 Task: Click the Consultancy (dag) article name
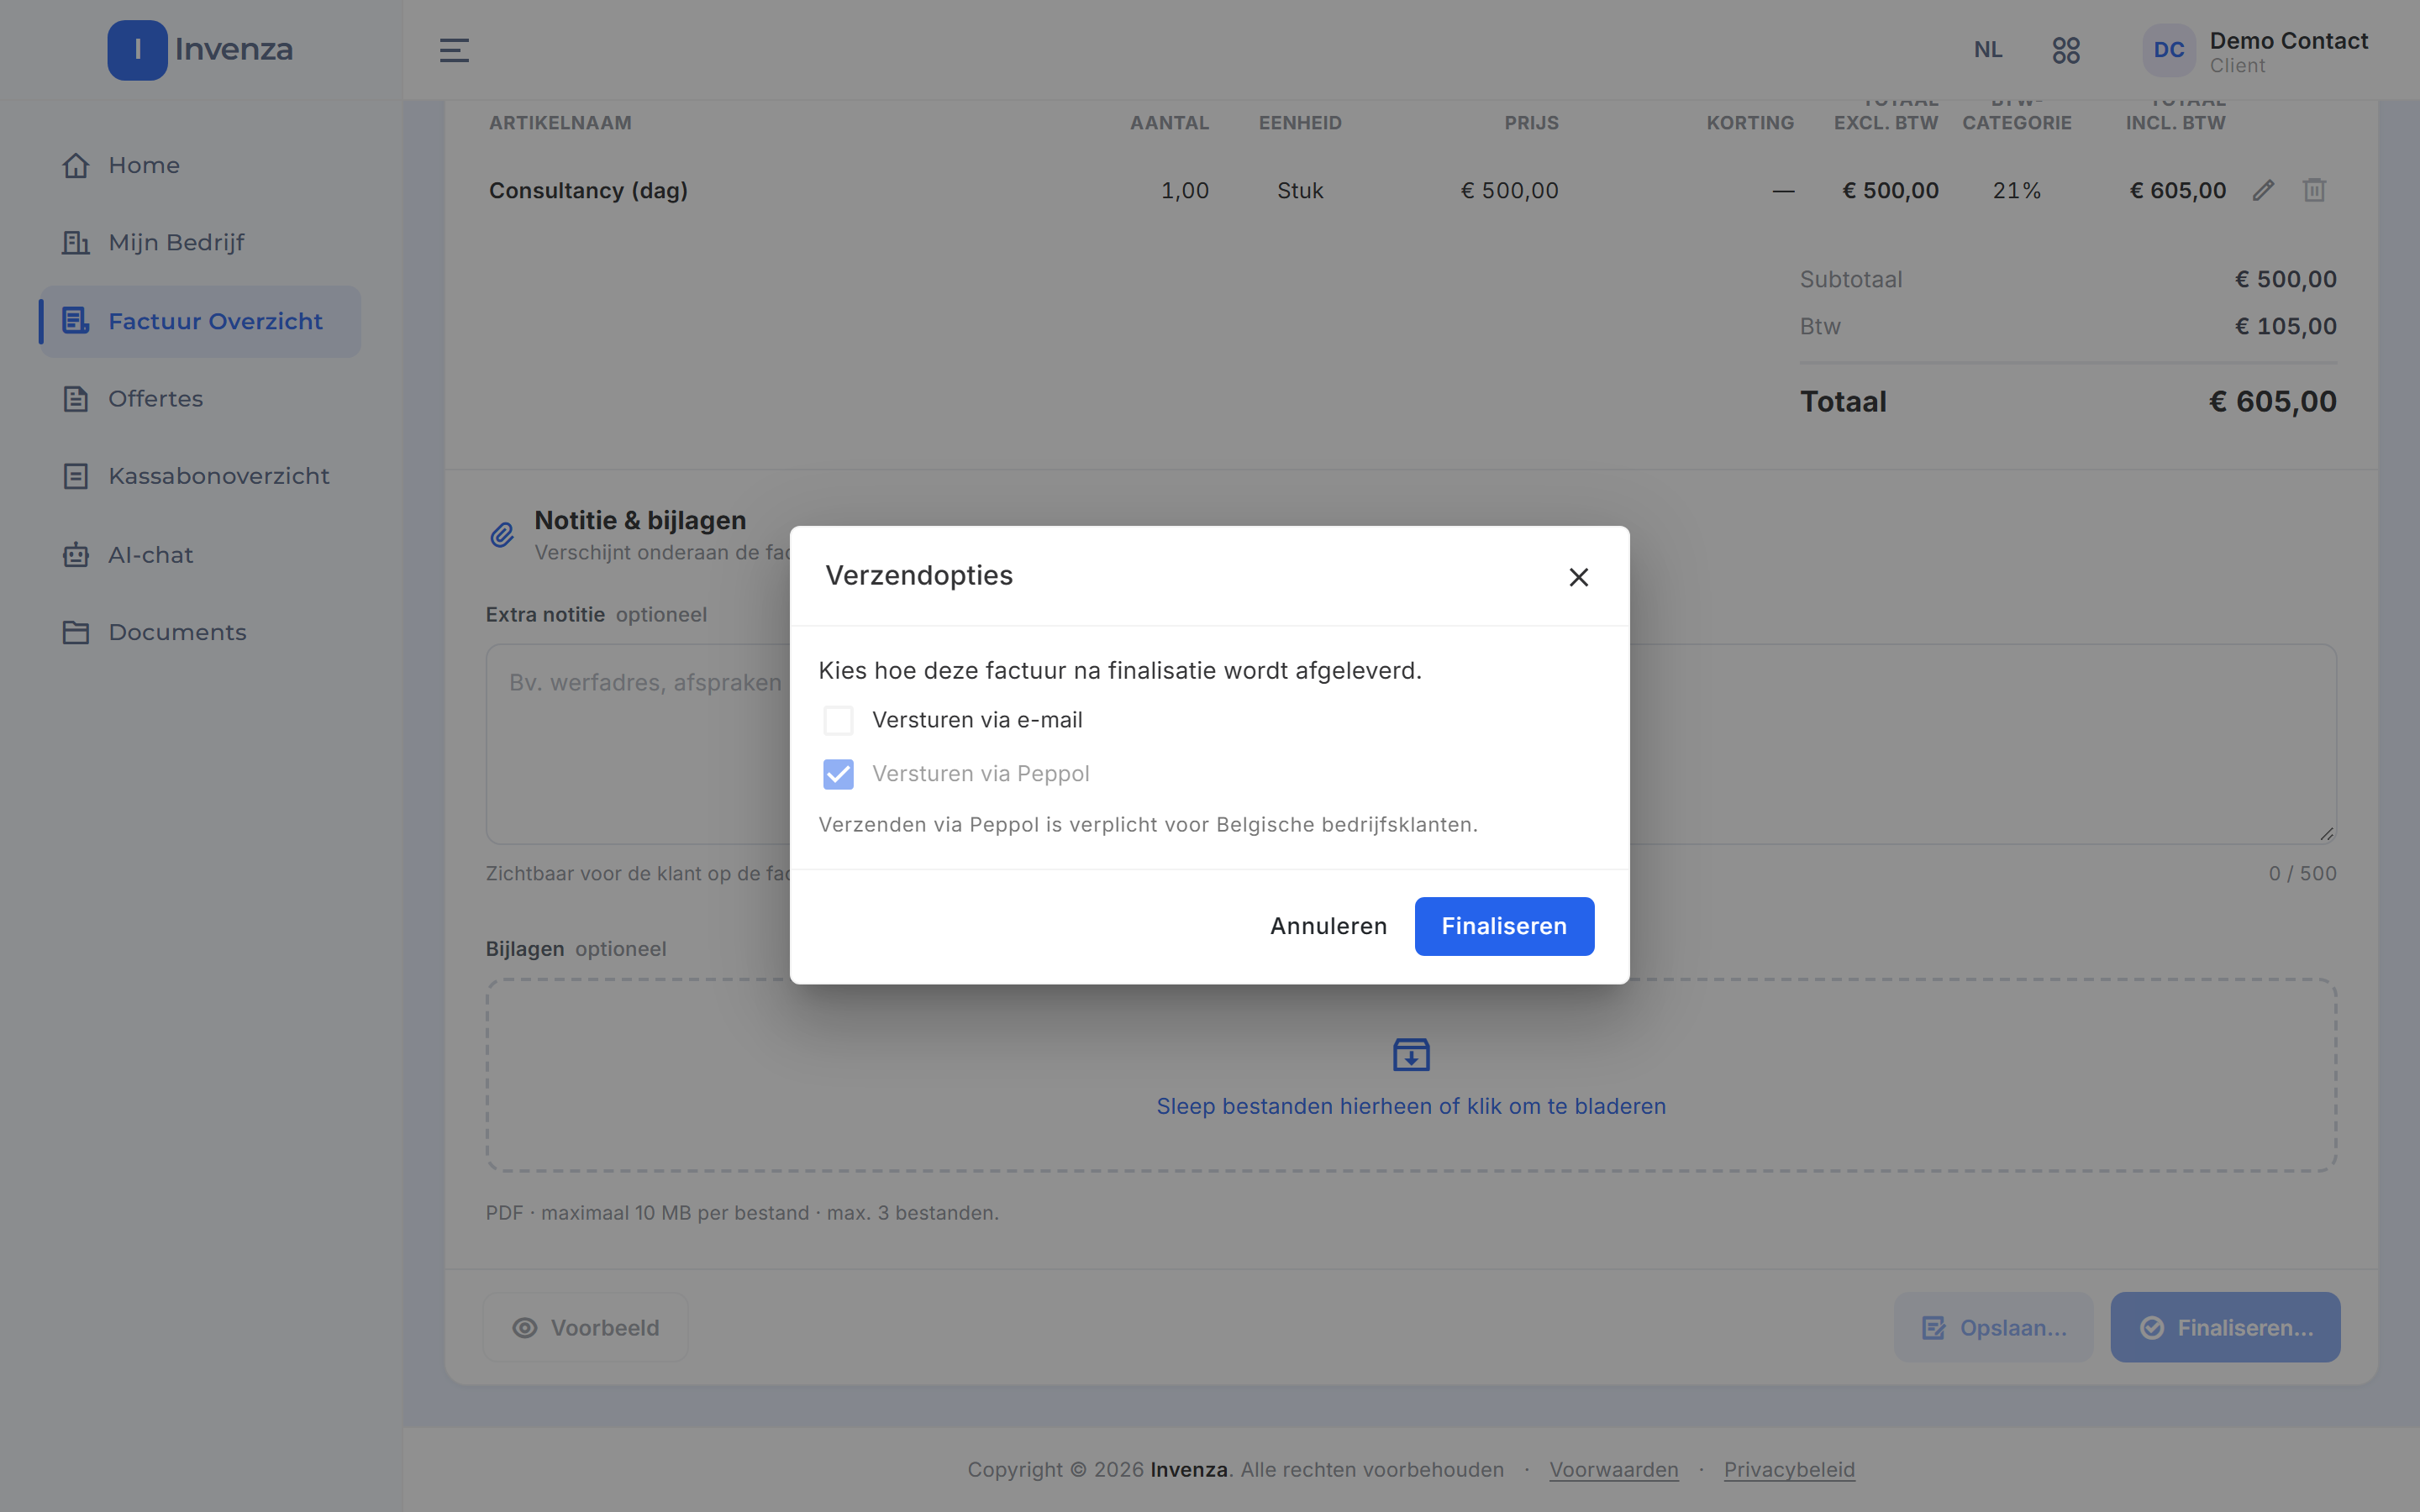(x=588, y=190)
